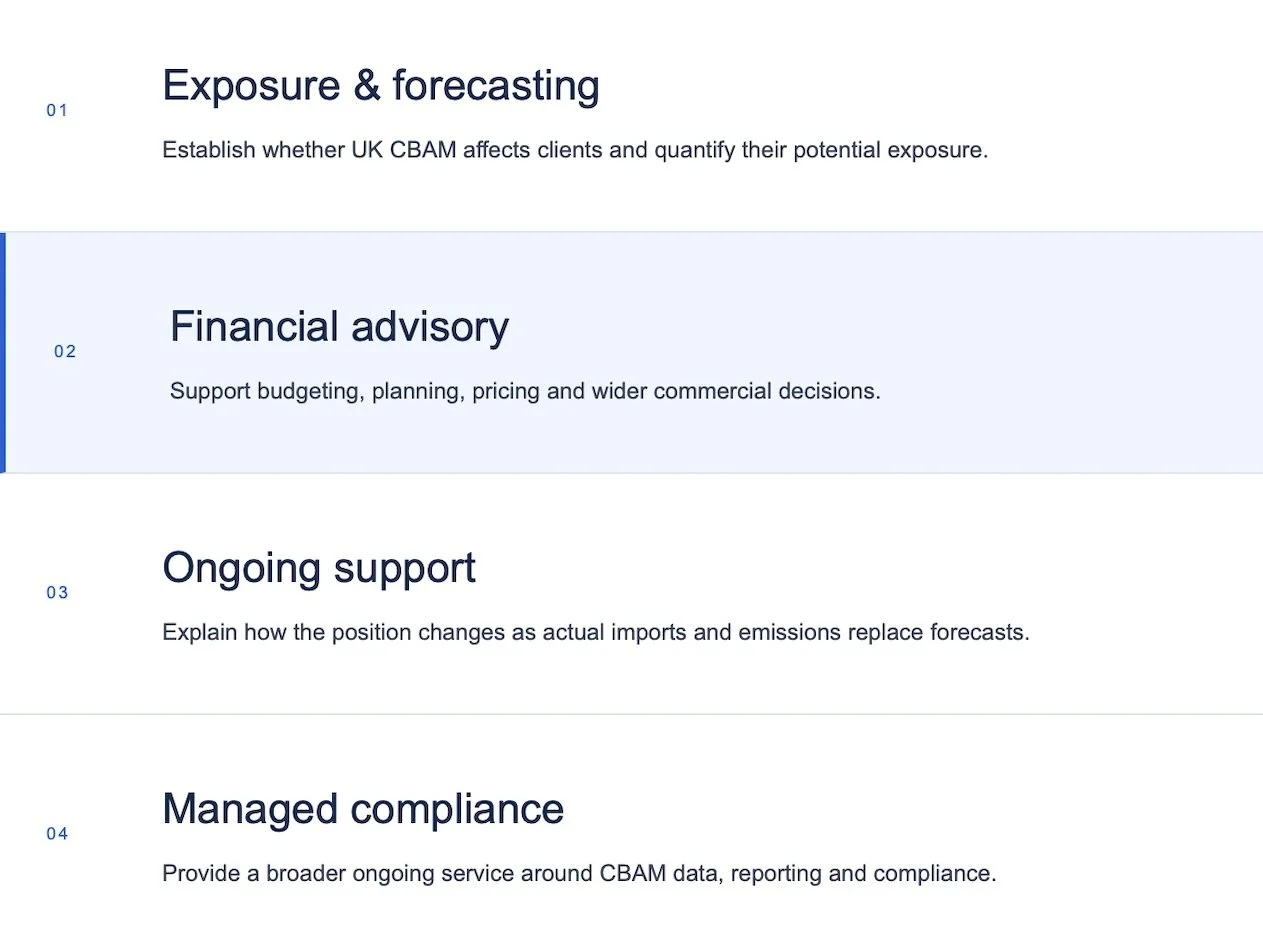
Task: Select the Managed compliance row area
Action: click(631, 824)
